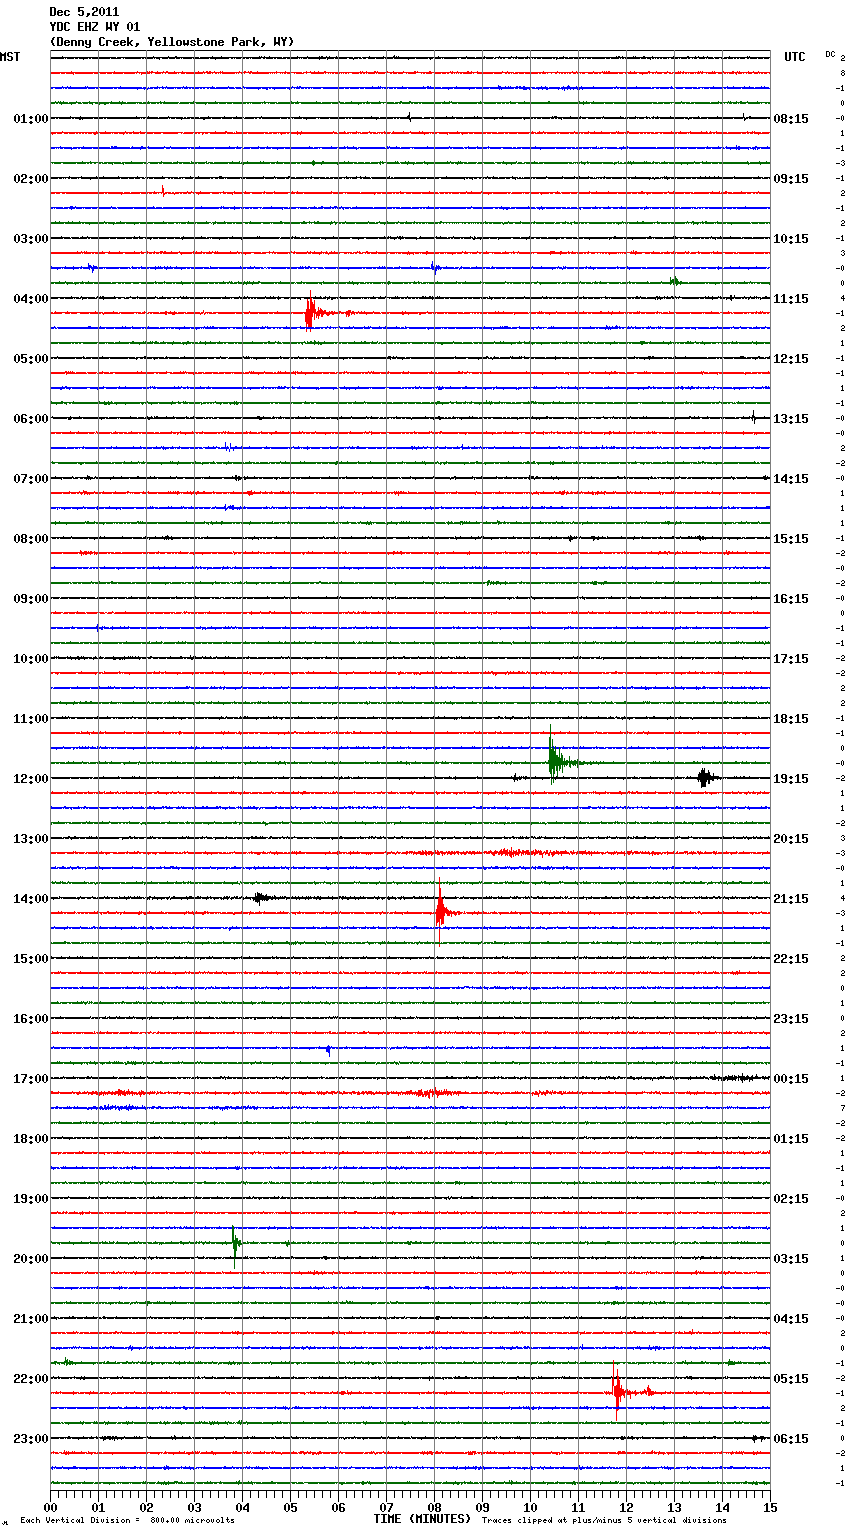Click "Traces clipped at plus/minus 5 vertical divisions"
The height and width of the screenshot is (1534, 850).
(604, 1521)
